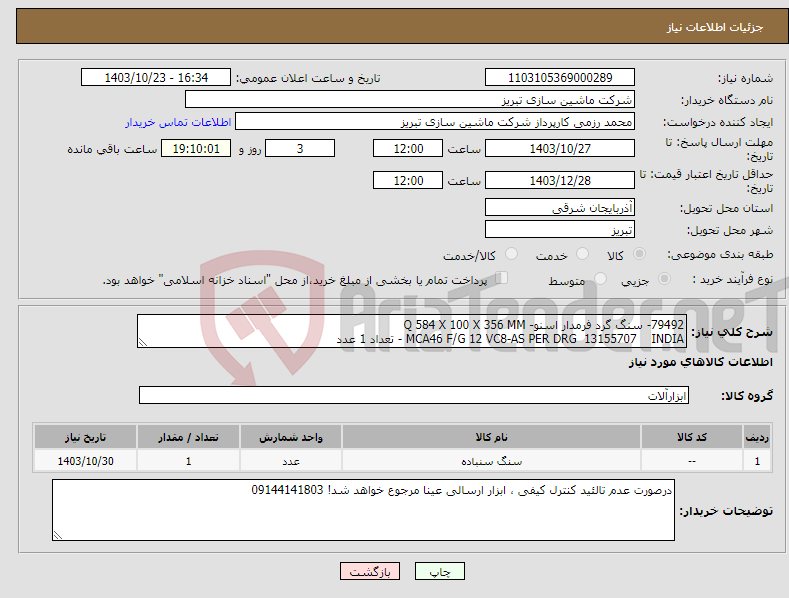
Task: Click the -- product code cell
Action: (x=691, y=461)
